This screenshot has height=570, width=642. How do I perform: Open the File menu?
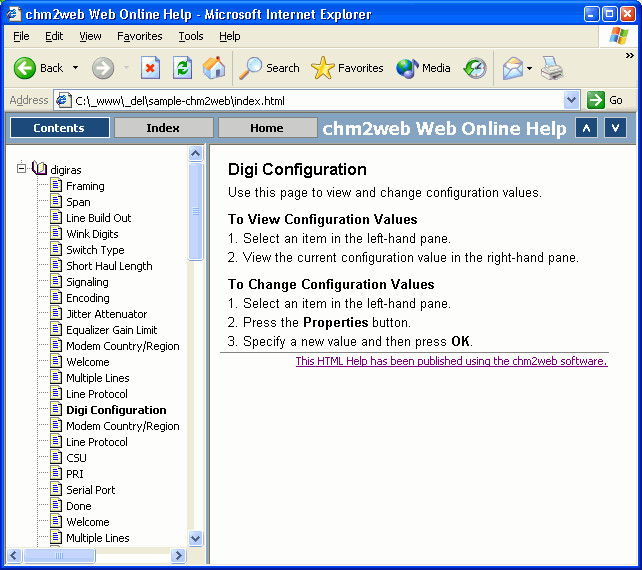click(21, 36)
